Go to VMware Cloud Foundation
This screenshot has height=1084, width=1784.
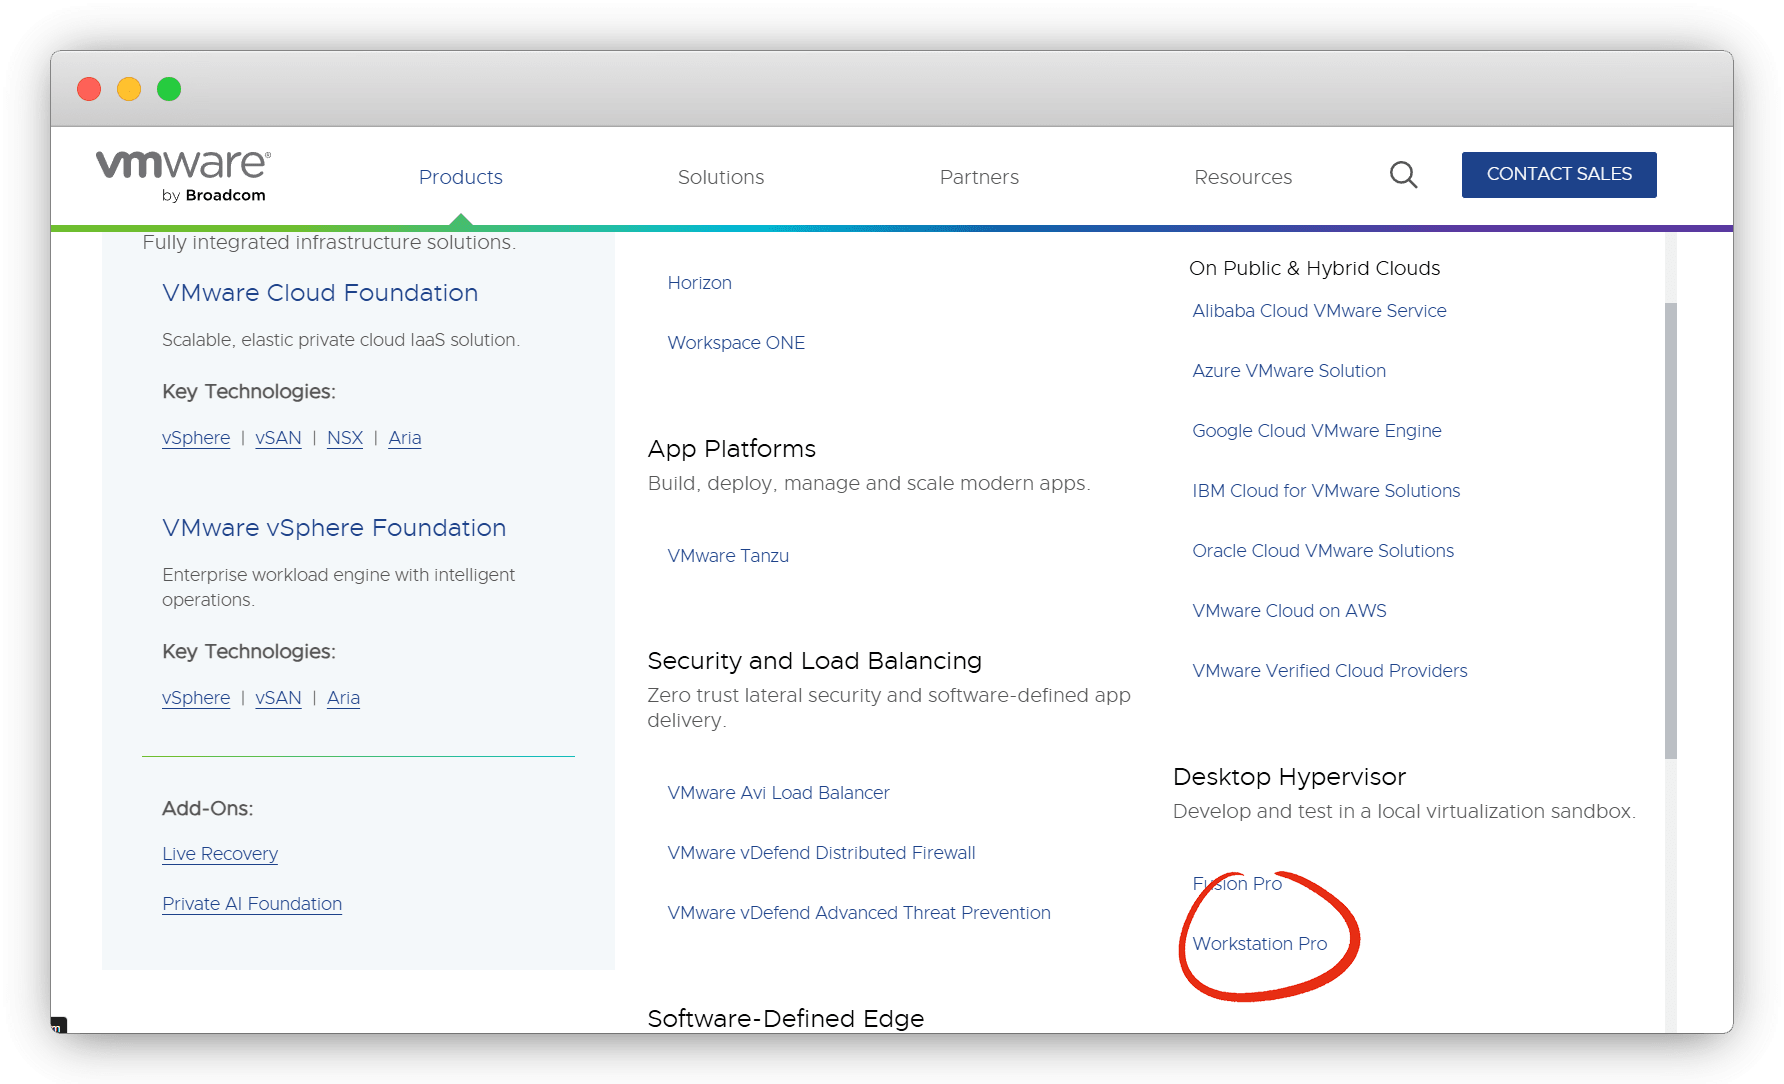coord(320,292)
